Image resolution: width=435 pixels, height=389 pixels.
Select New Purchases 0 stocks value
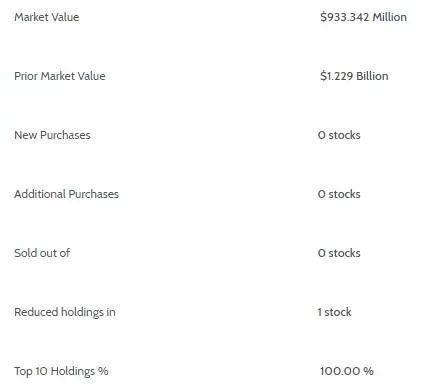[x=339, y=135]
